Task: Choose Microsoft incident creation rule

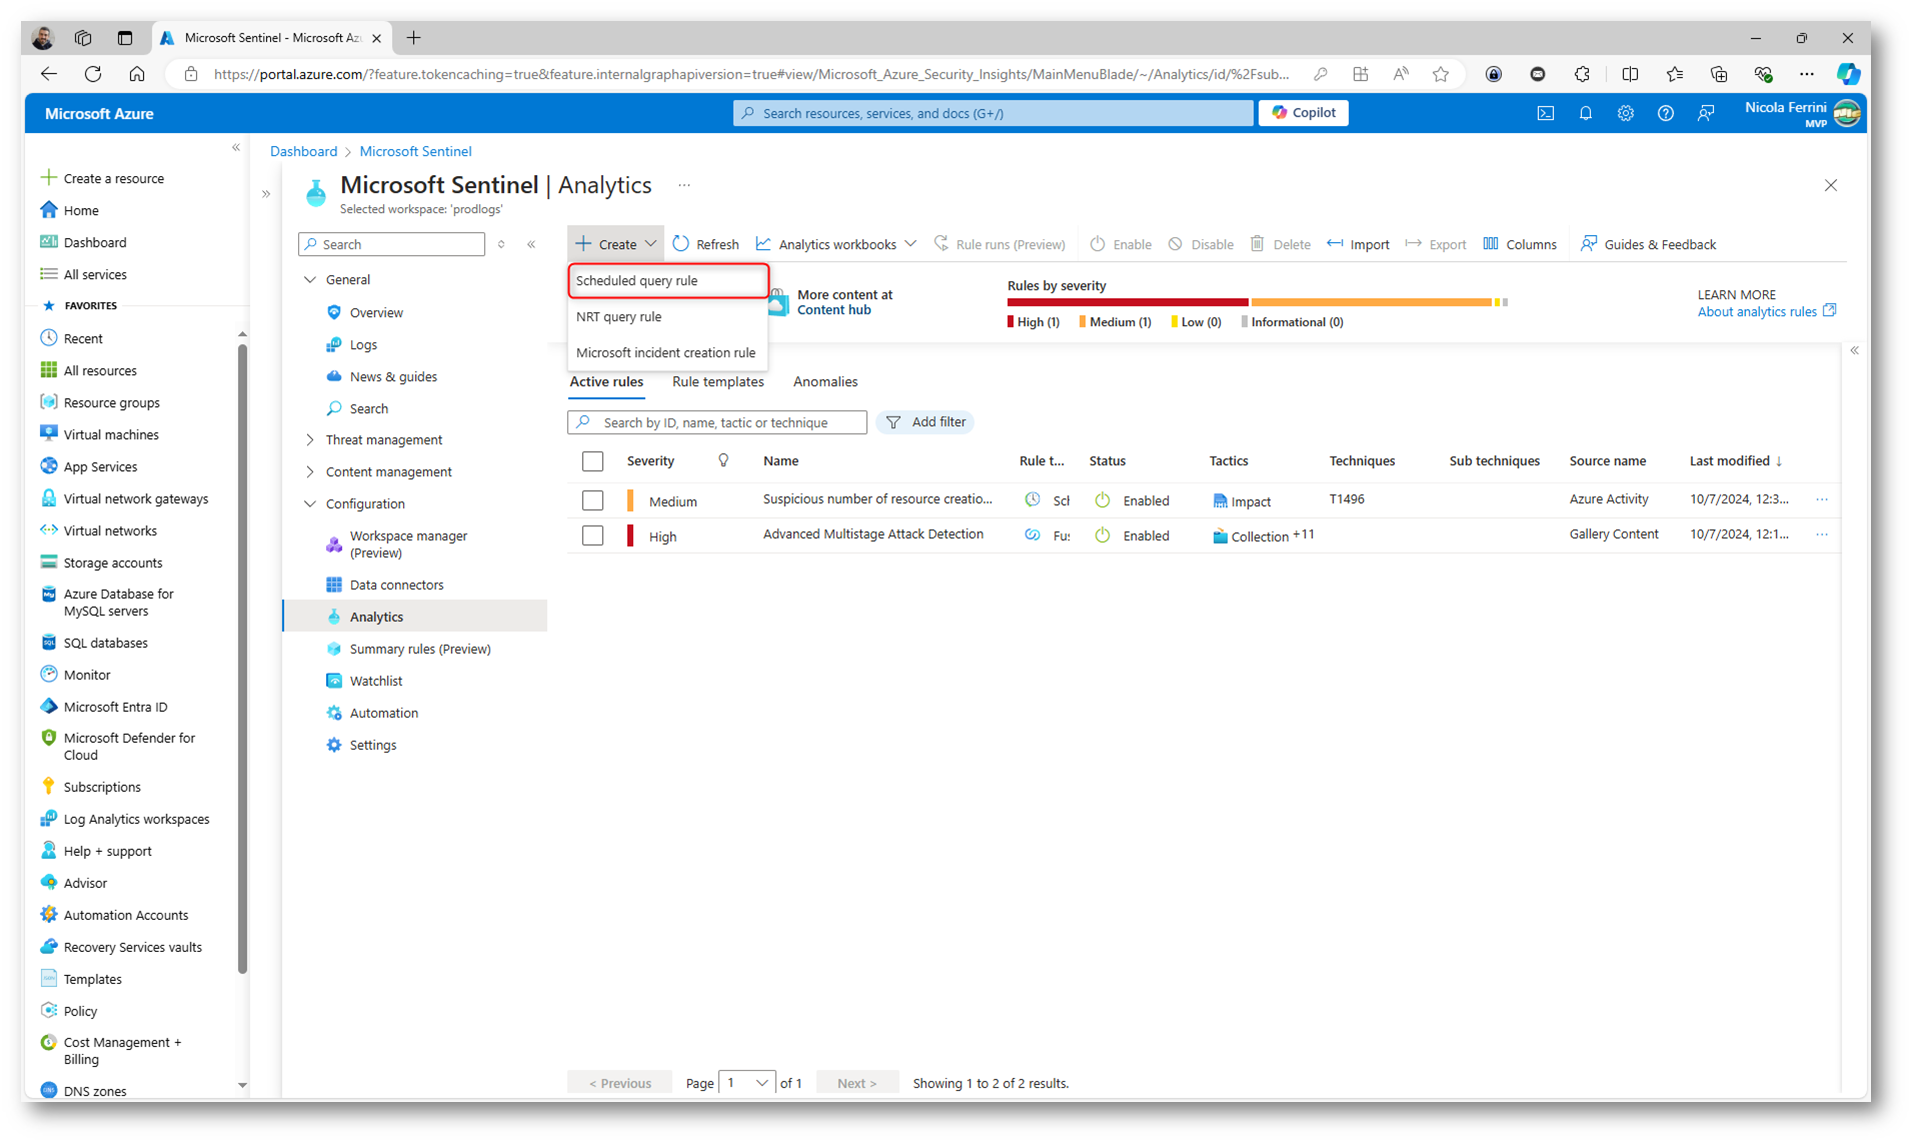Action: click(x=668, y=353)
